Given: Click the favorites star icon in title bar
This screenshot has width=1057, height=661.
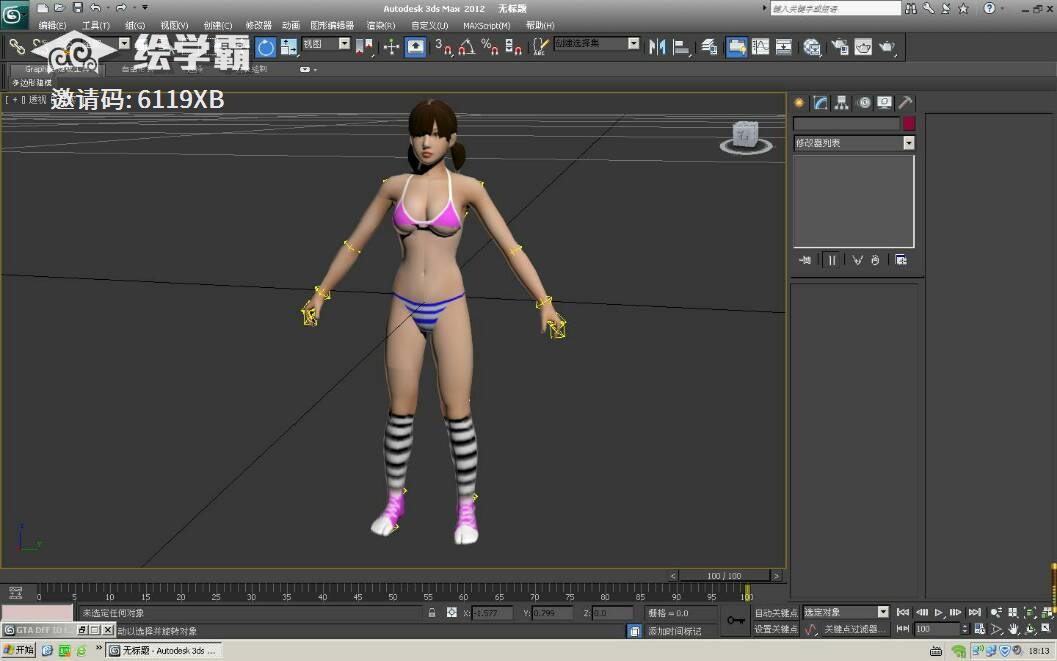Looking at the screenshot, I should pos(963,9).
